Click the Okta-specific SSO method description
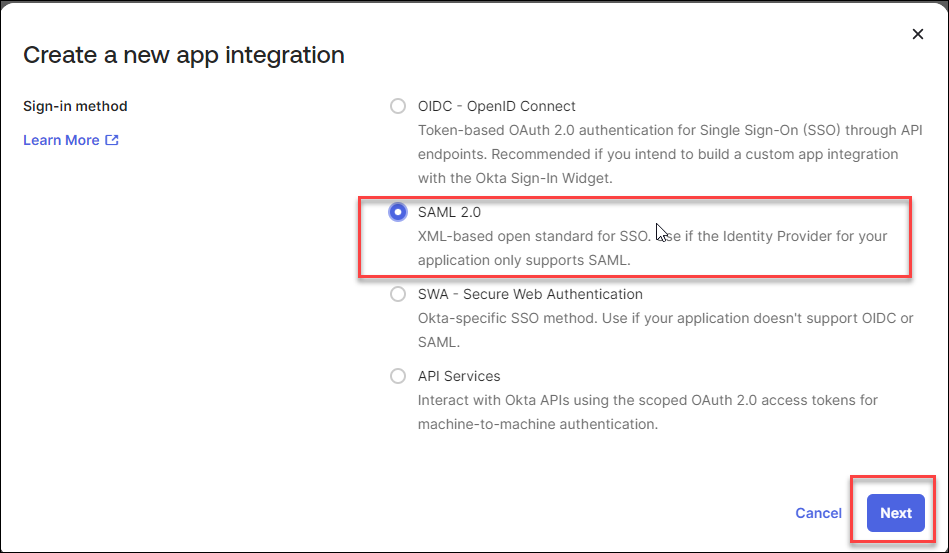Screen dimensions: 949x553 (x=665, y=318)
